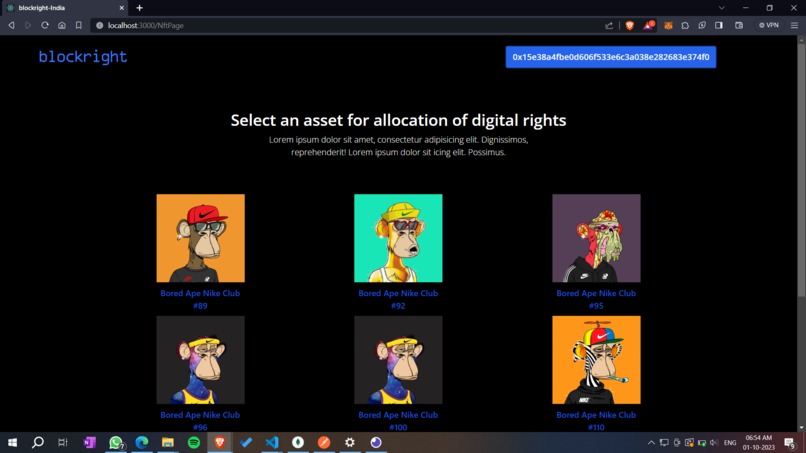This screenshot has height=453, width=806.
Task: Open OneNote from the taskbar
Action: [89, 442]
